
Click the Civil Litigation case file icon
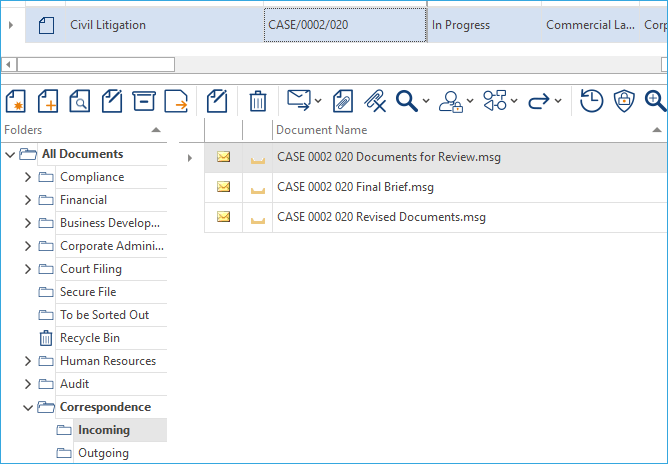[46, 25]
